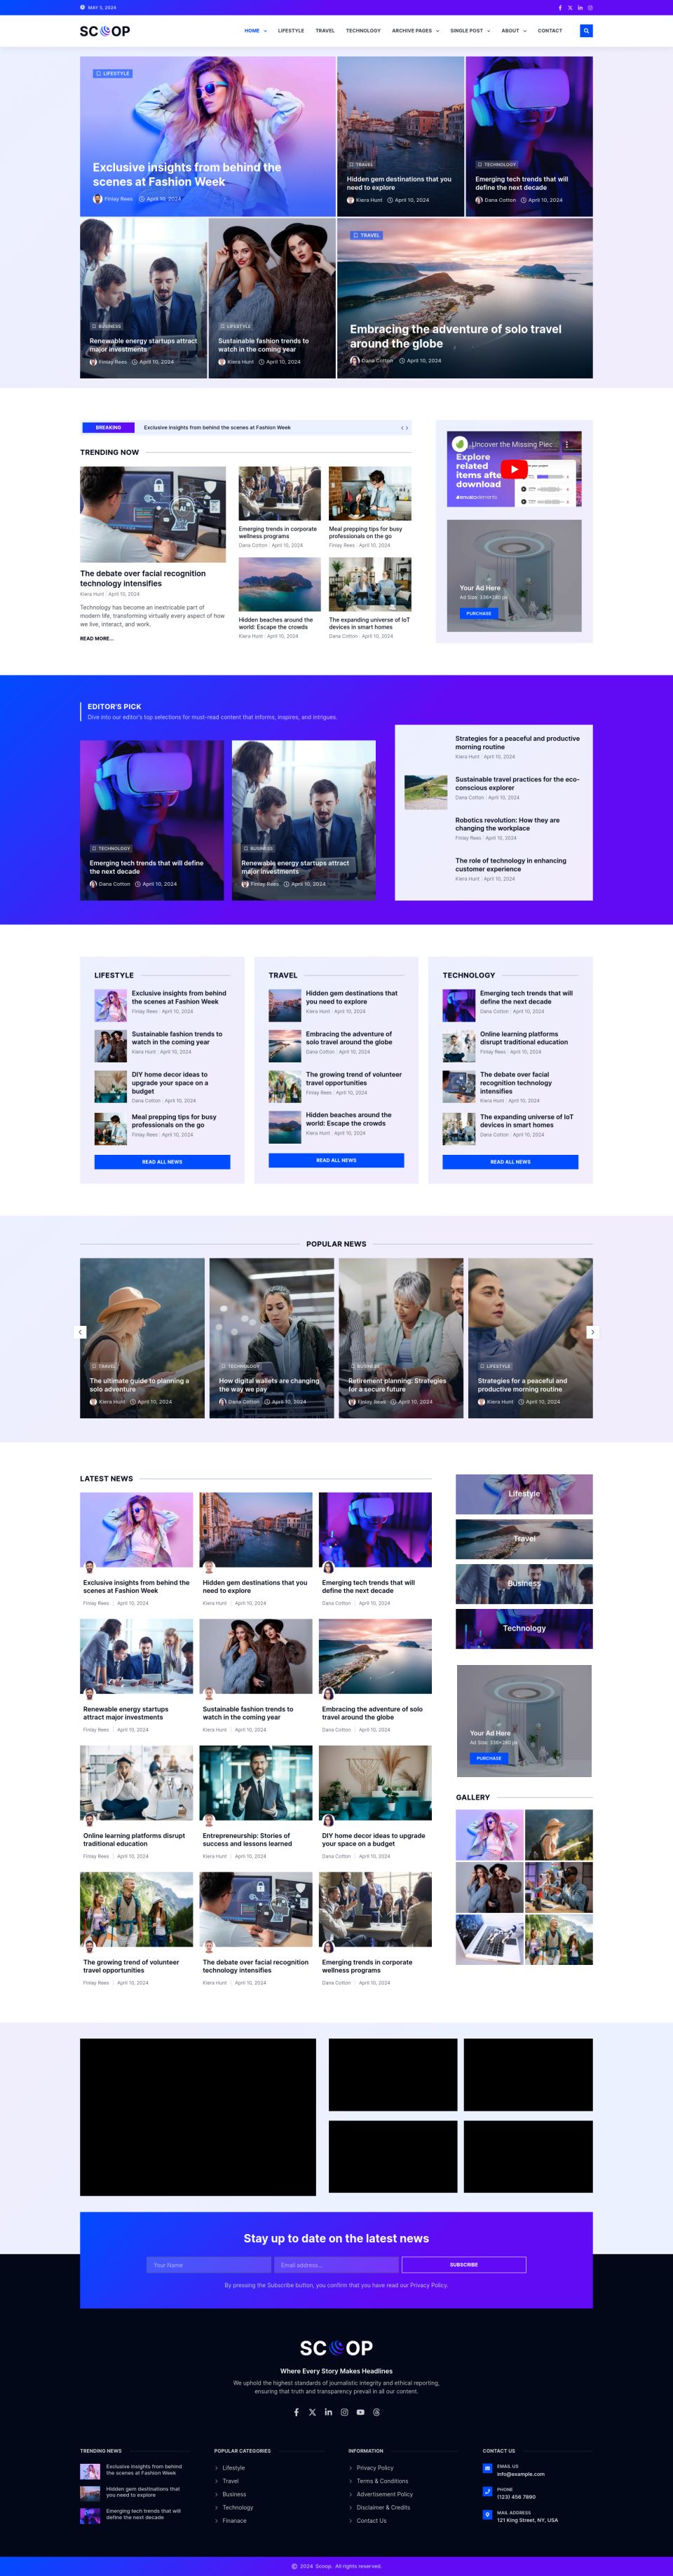Click the footer X (Twitter) icon
The width and height of the screenshot is (673, 2576).
coord(312,2412)
